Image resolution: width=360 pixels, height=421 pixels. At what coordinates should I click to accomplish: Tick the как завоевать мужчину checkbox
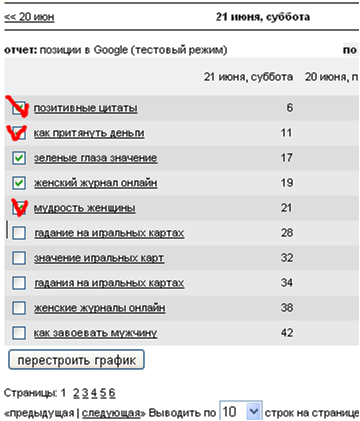tap(19, 333)
